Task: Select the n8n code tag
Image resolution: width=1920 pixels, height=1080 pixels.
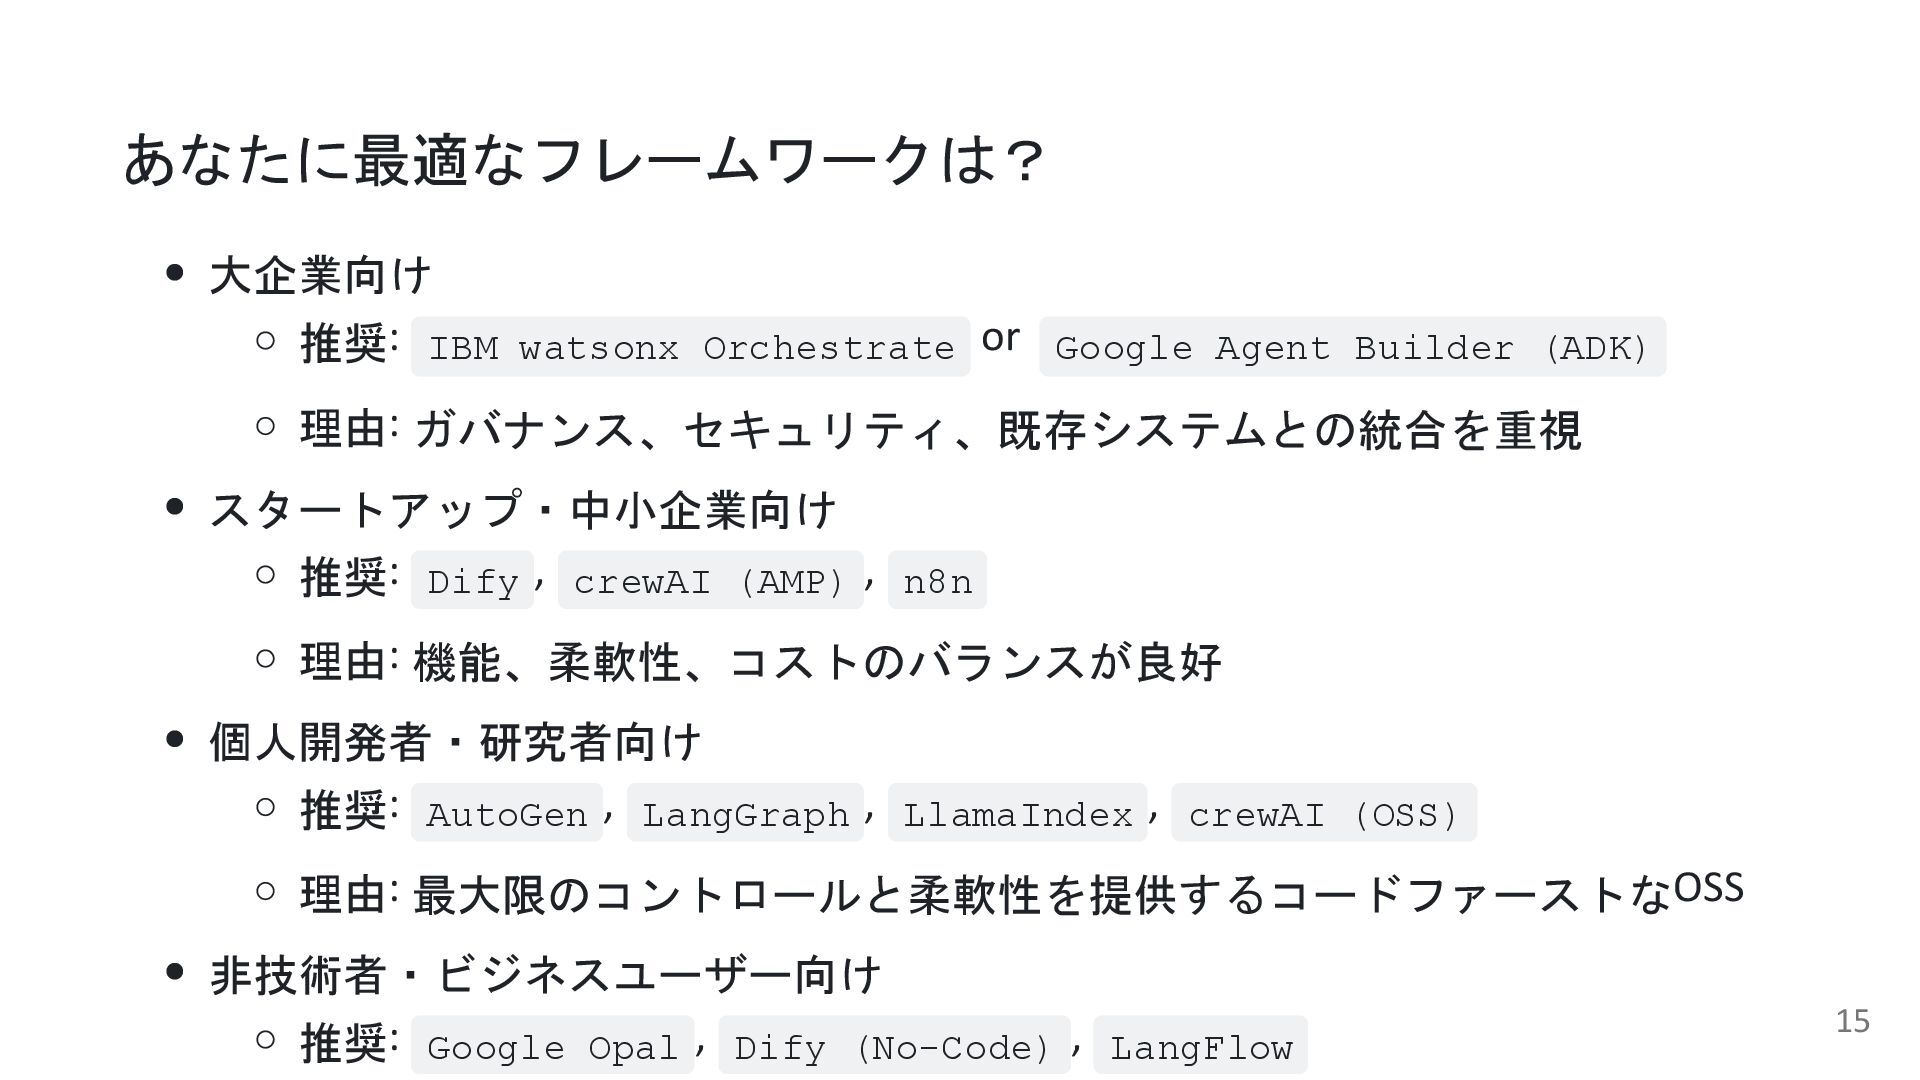Action: pyautogui.click(x=937, y=580)
